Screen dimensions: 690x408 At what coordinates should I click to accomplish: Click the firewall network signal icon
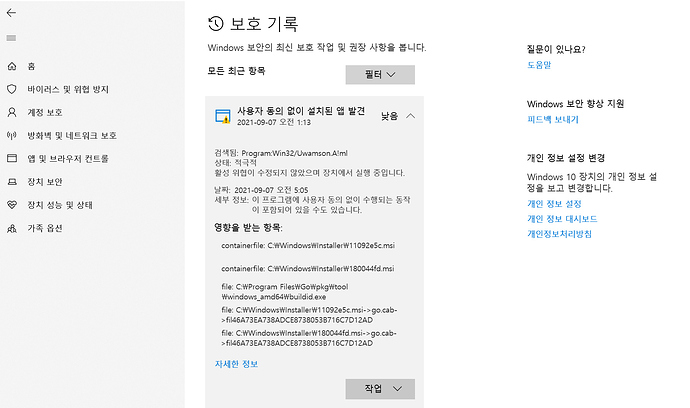(12, 135)
